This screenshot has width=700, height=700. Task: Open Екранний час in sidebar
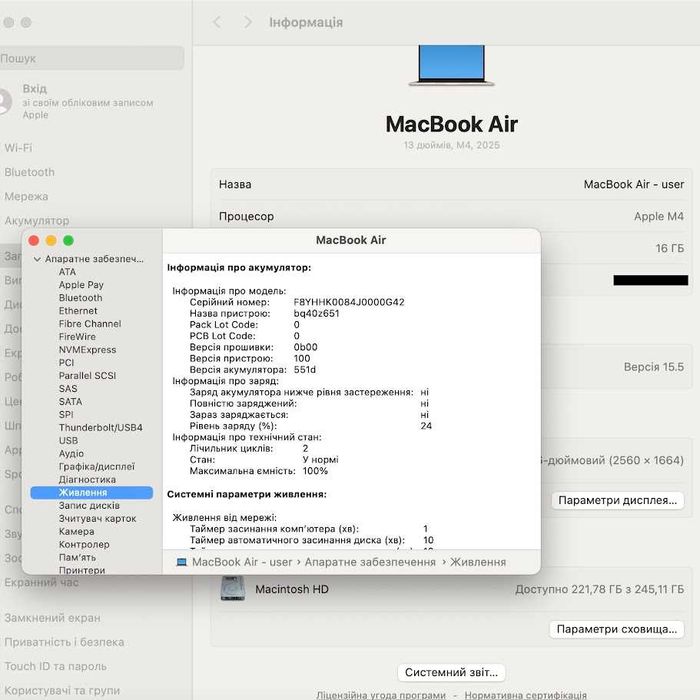41,582
